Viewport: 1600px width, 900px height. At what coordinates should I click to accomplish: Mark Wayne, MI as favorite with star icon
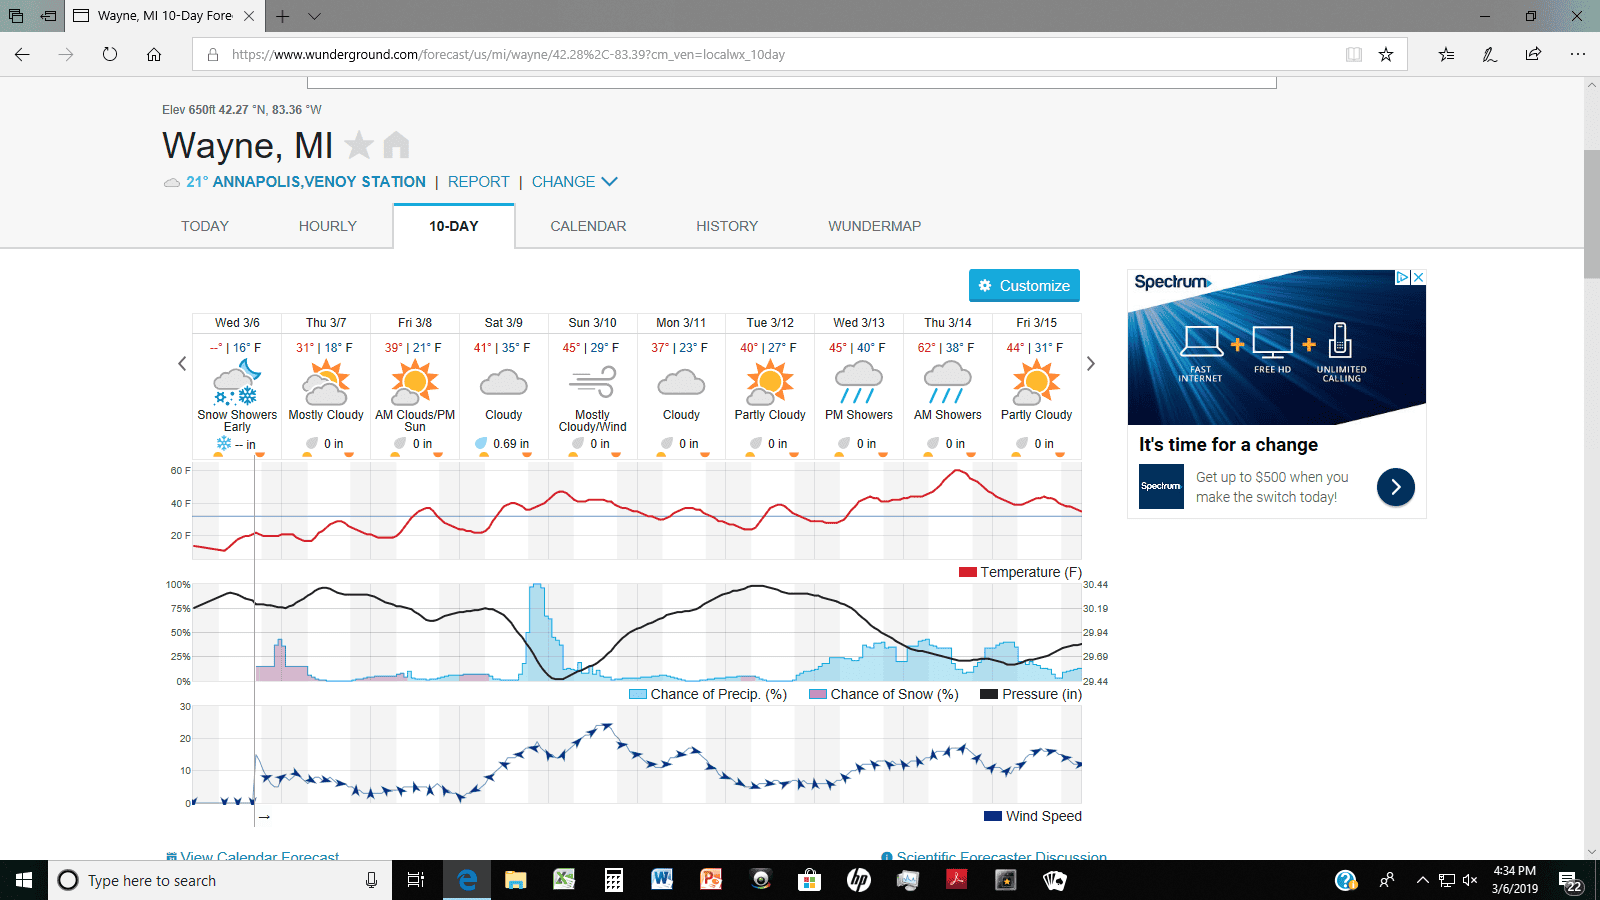359,146
